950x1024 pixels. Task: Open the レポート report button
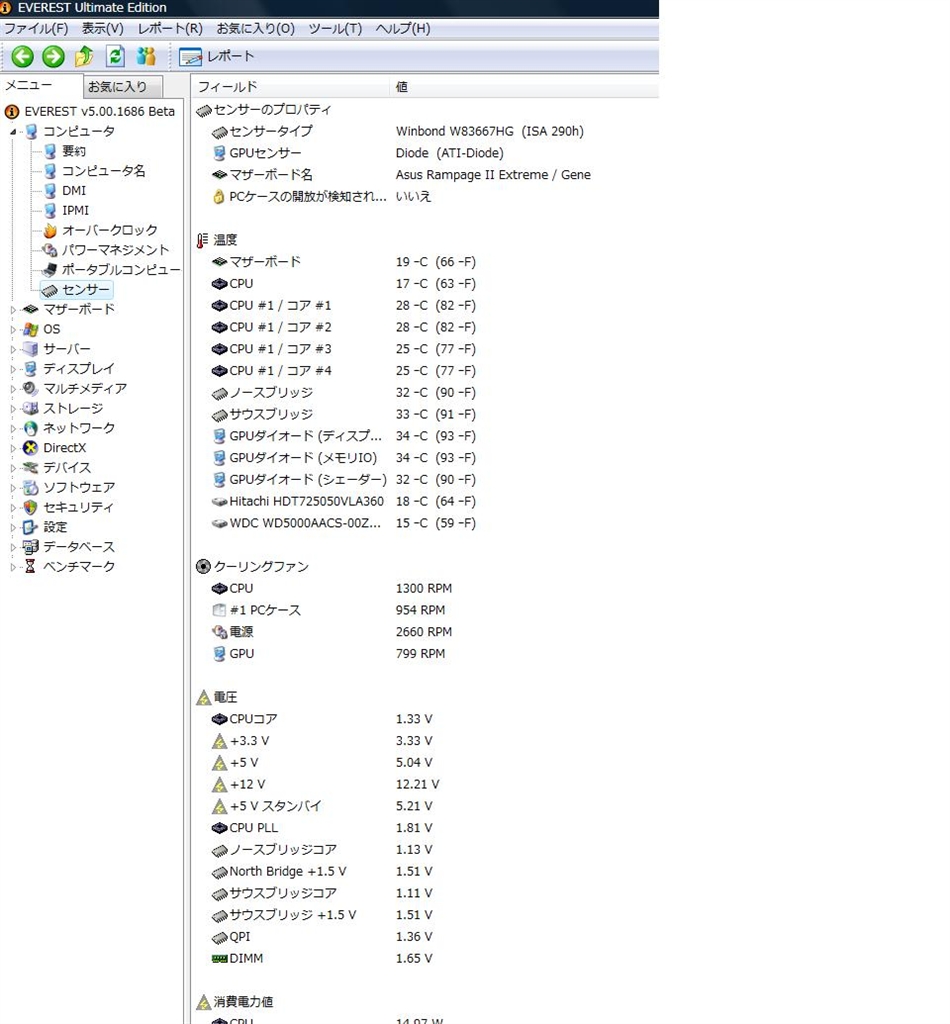click(217, 57)
